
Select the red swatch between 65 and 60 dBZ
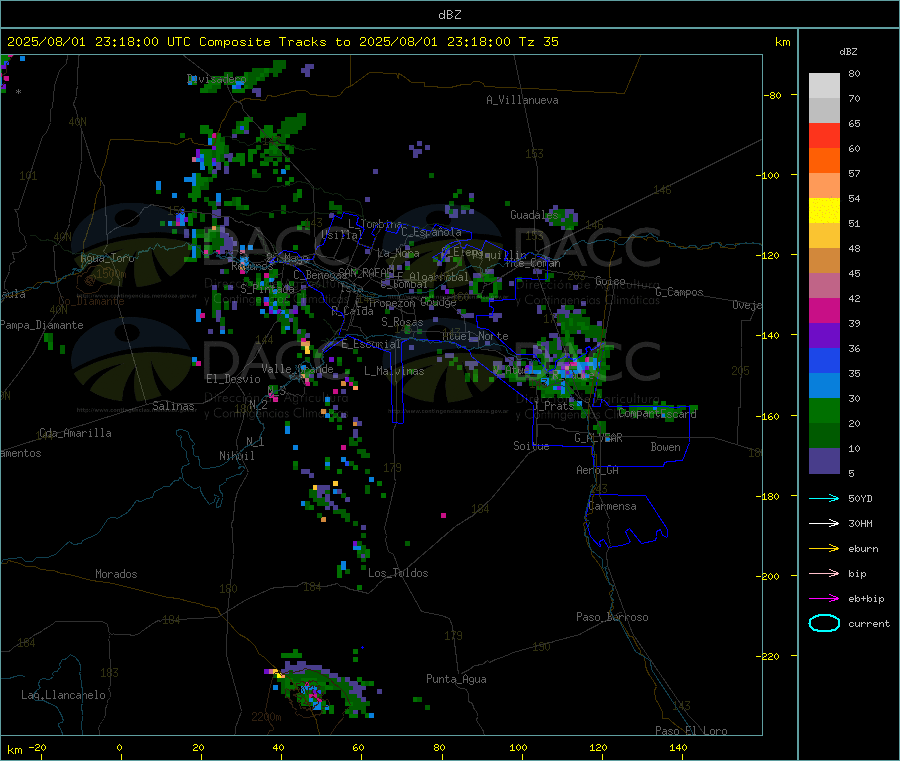(x=824, y=135)
